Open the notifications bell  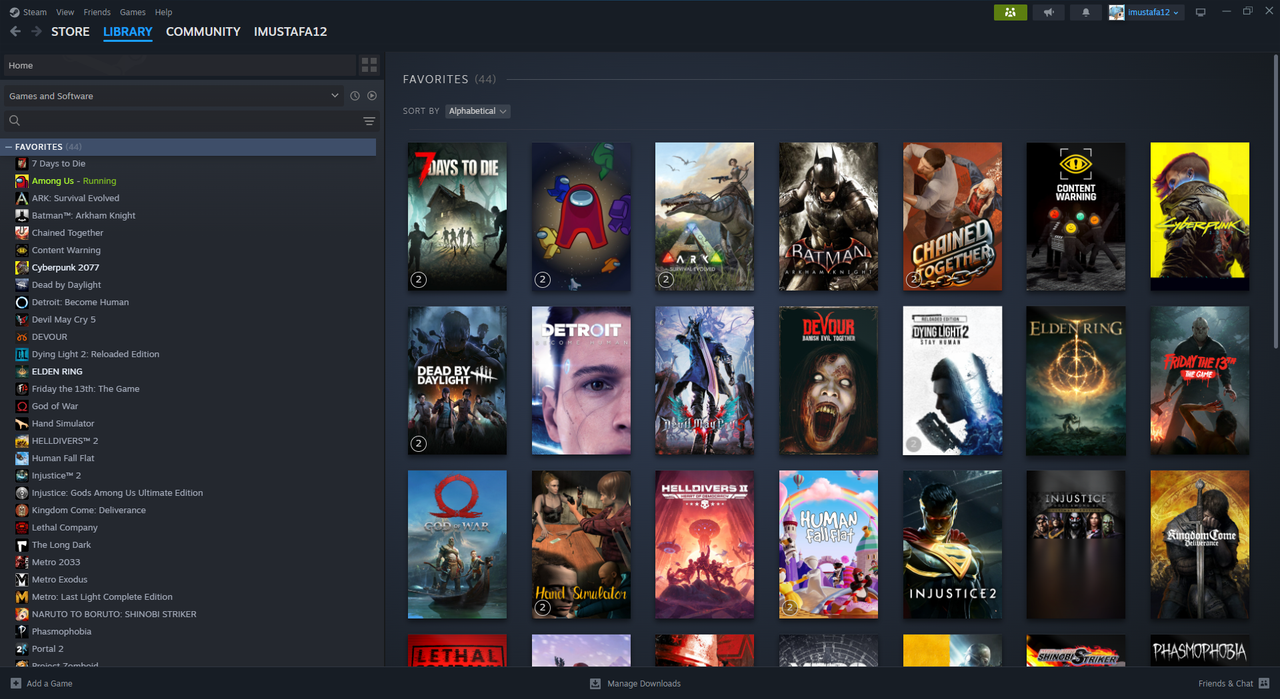tap(1086, 12)
